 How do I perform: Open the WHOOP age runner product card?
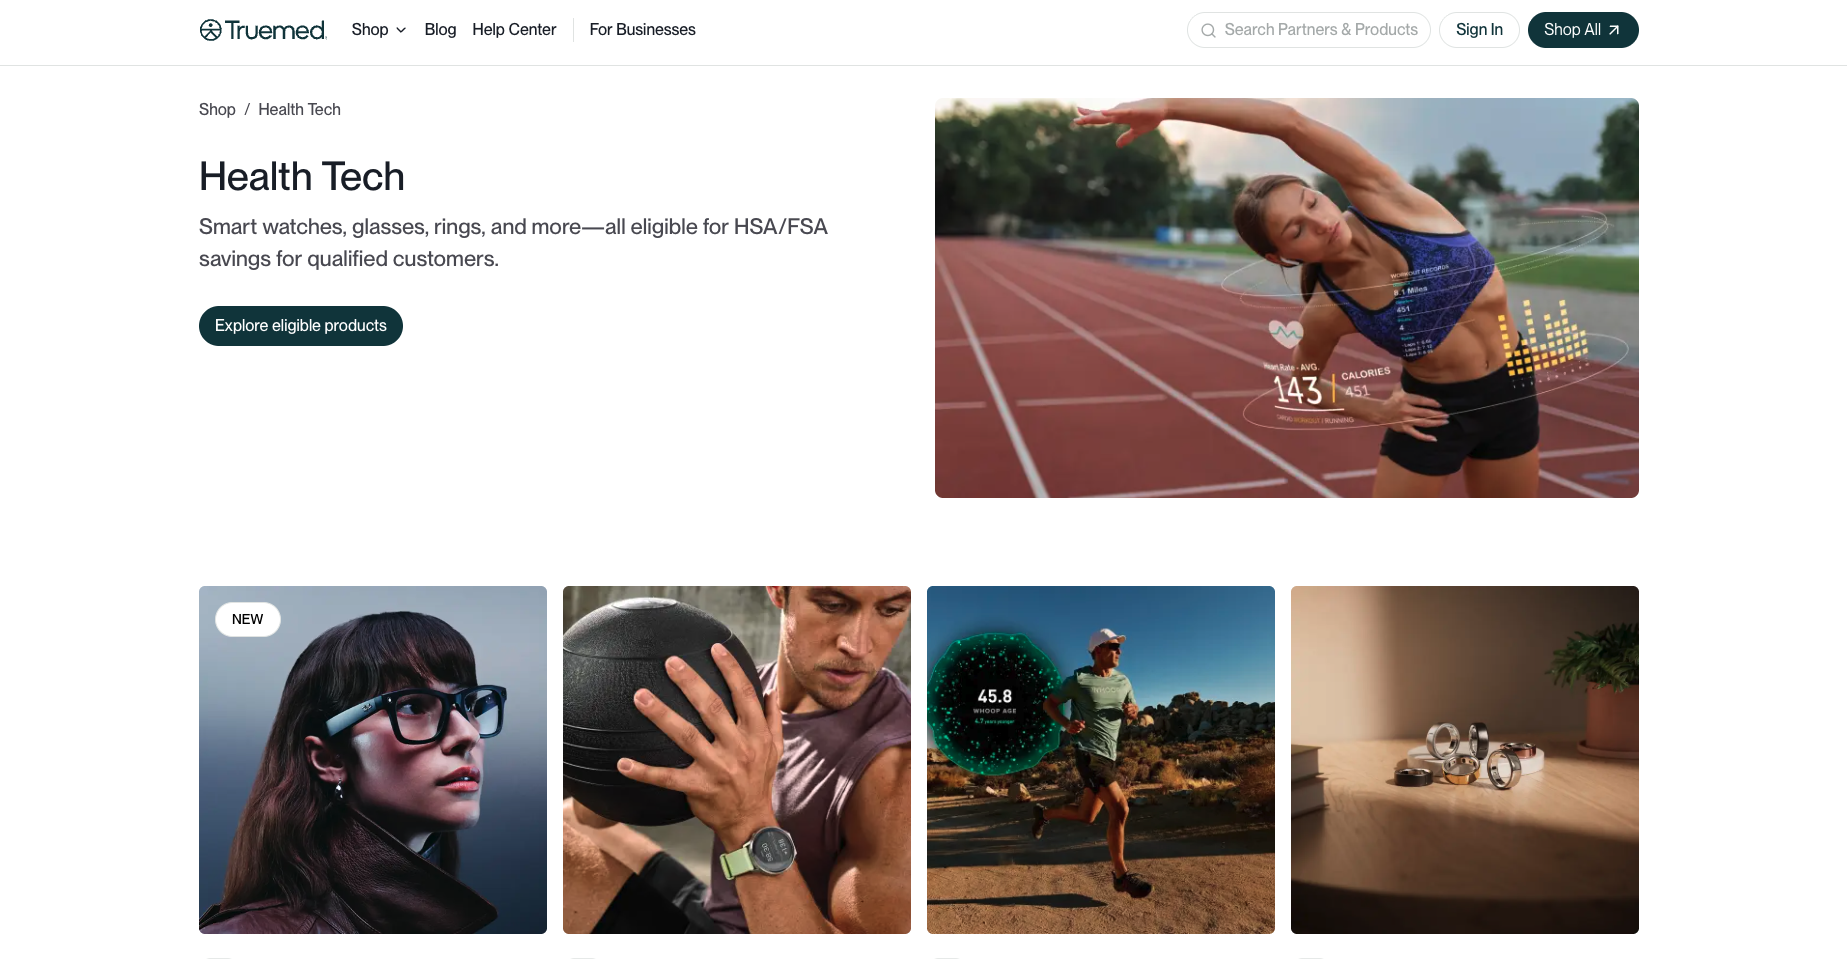click(x=1101, y=760)
